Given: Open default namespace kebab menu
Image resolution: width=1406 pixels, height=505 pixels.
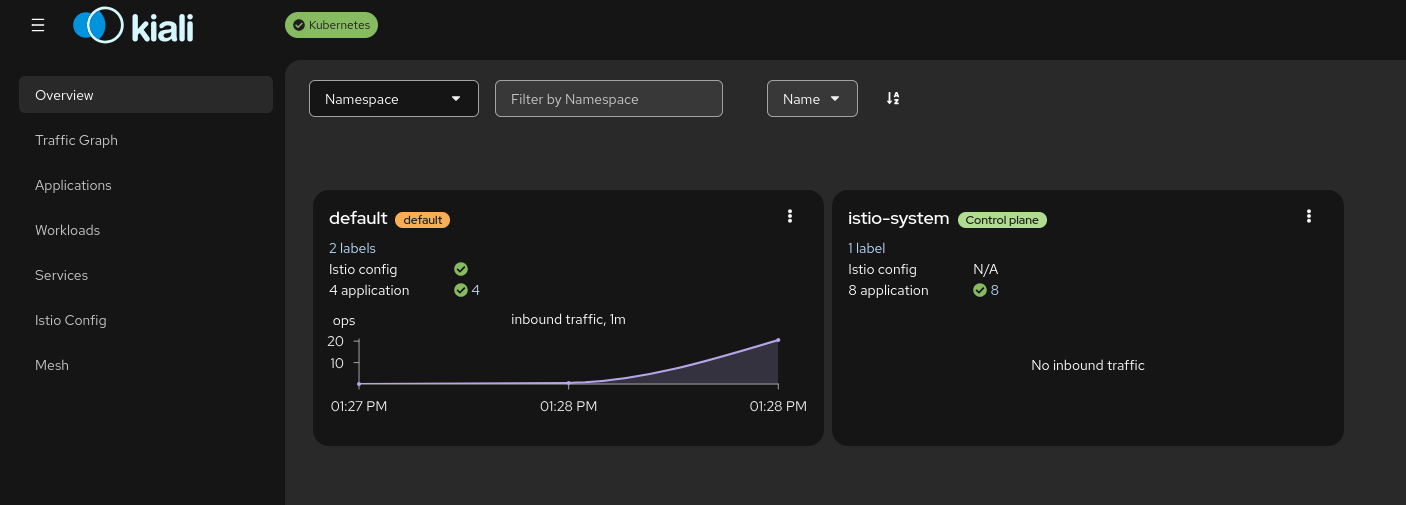Looking at the screenshot, I should [x=790, y=216].
